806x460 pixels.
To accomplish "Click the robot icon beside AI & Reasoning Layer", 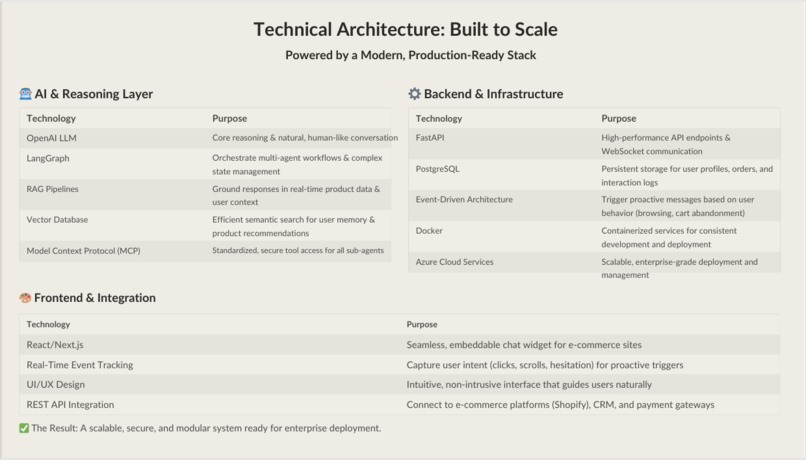I will [25, 94].
